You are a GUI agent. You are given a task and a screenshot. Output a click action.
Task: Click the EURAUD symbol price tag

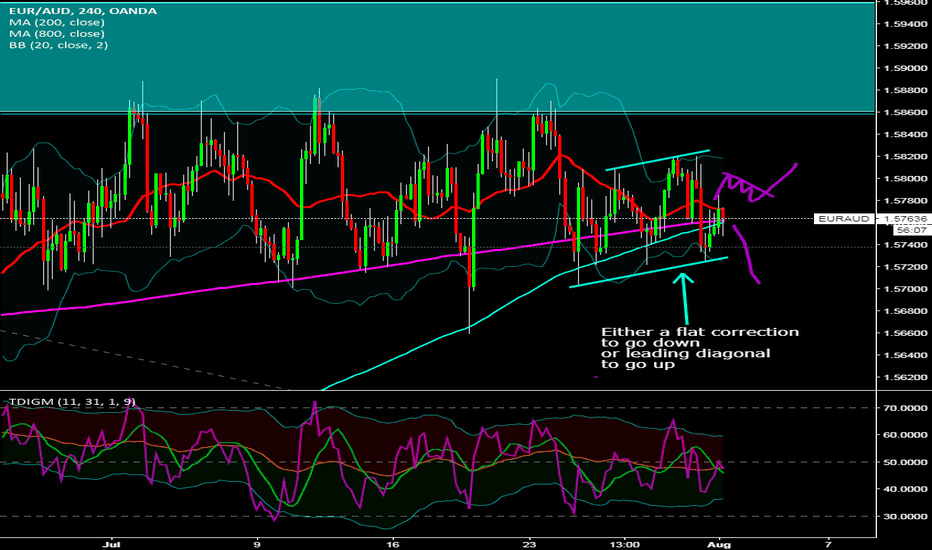tap(843, 219)
